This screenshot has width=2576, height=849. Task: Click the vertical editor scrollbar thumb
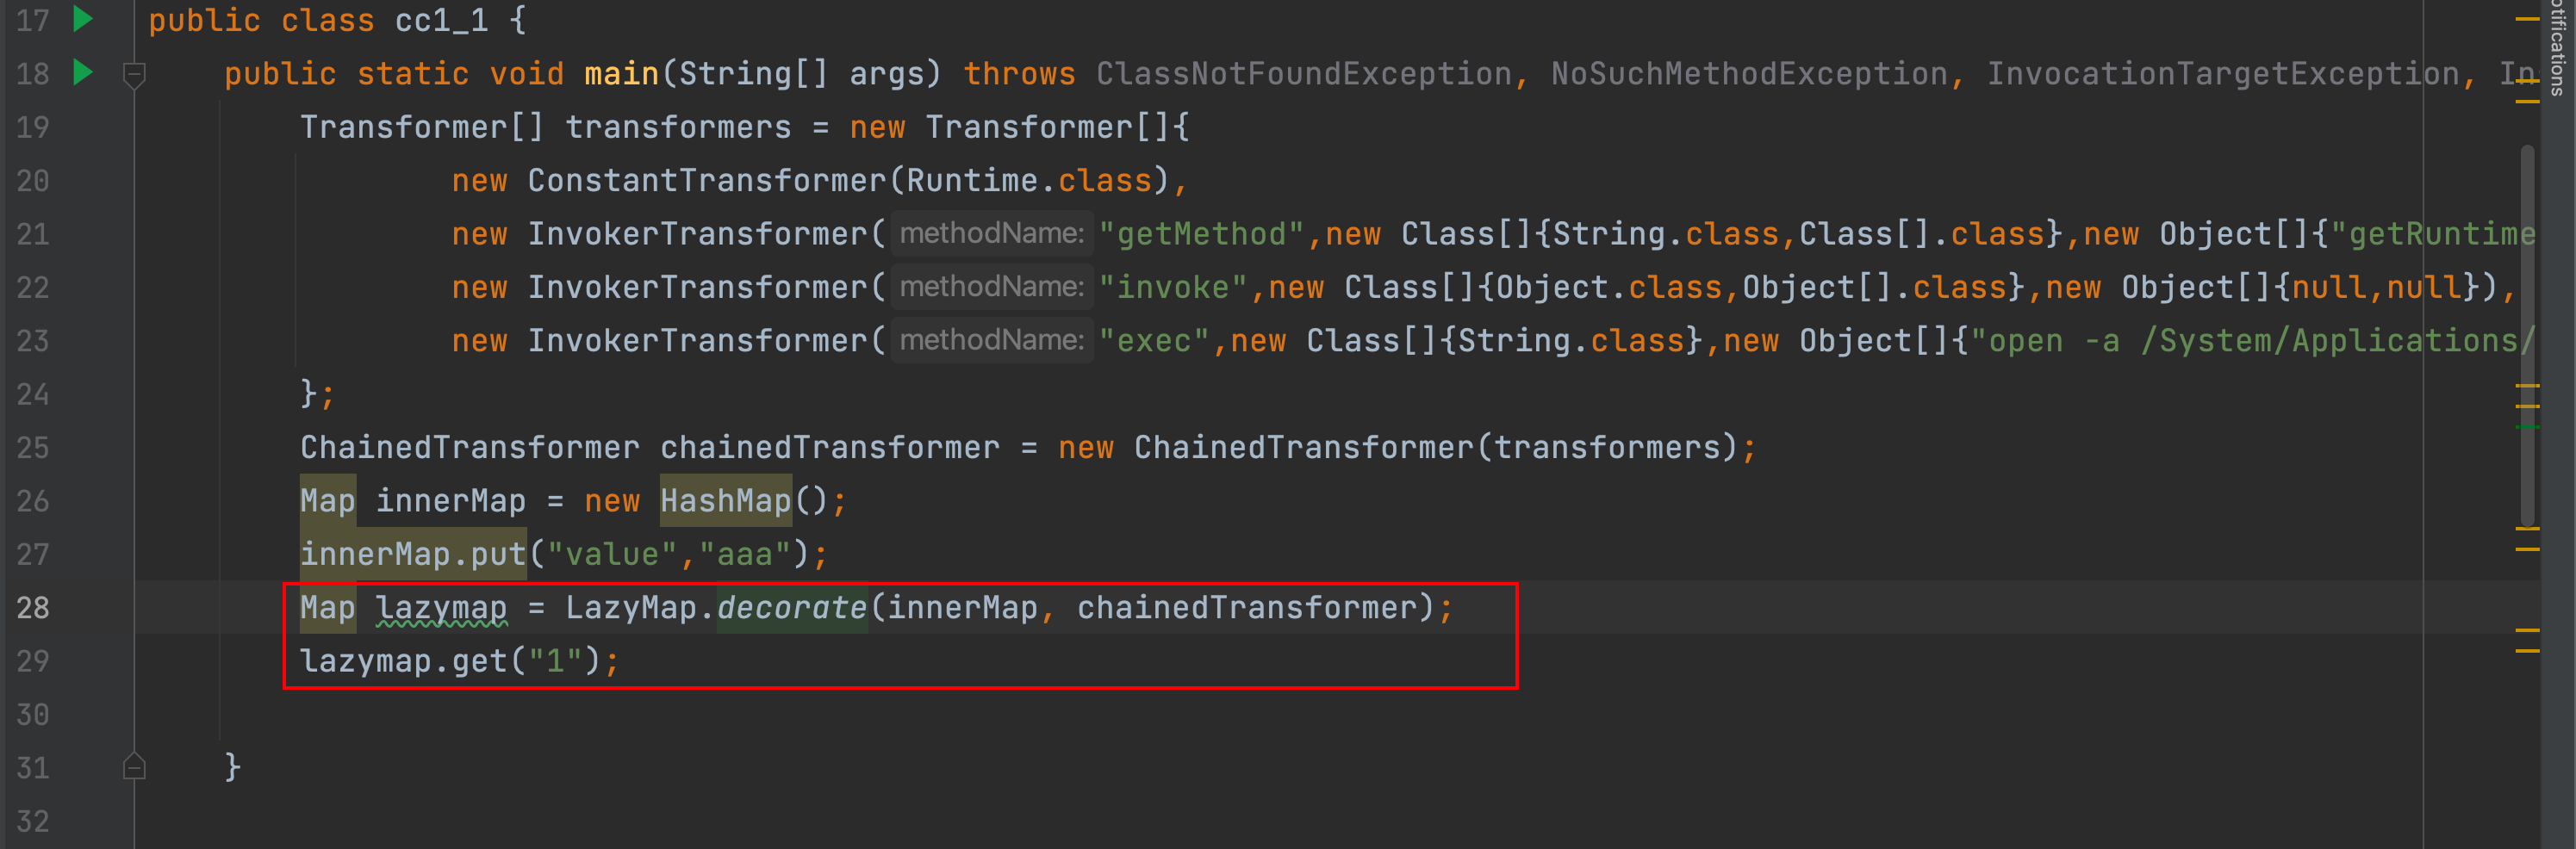[2528, 335]
